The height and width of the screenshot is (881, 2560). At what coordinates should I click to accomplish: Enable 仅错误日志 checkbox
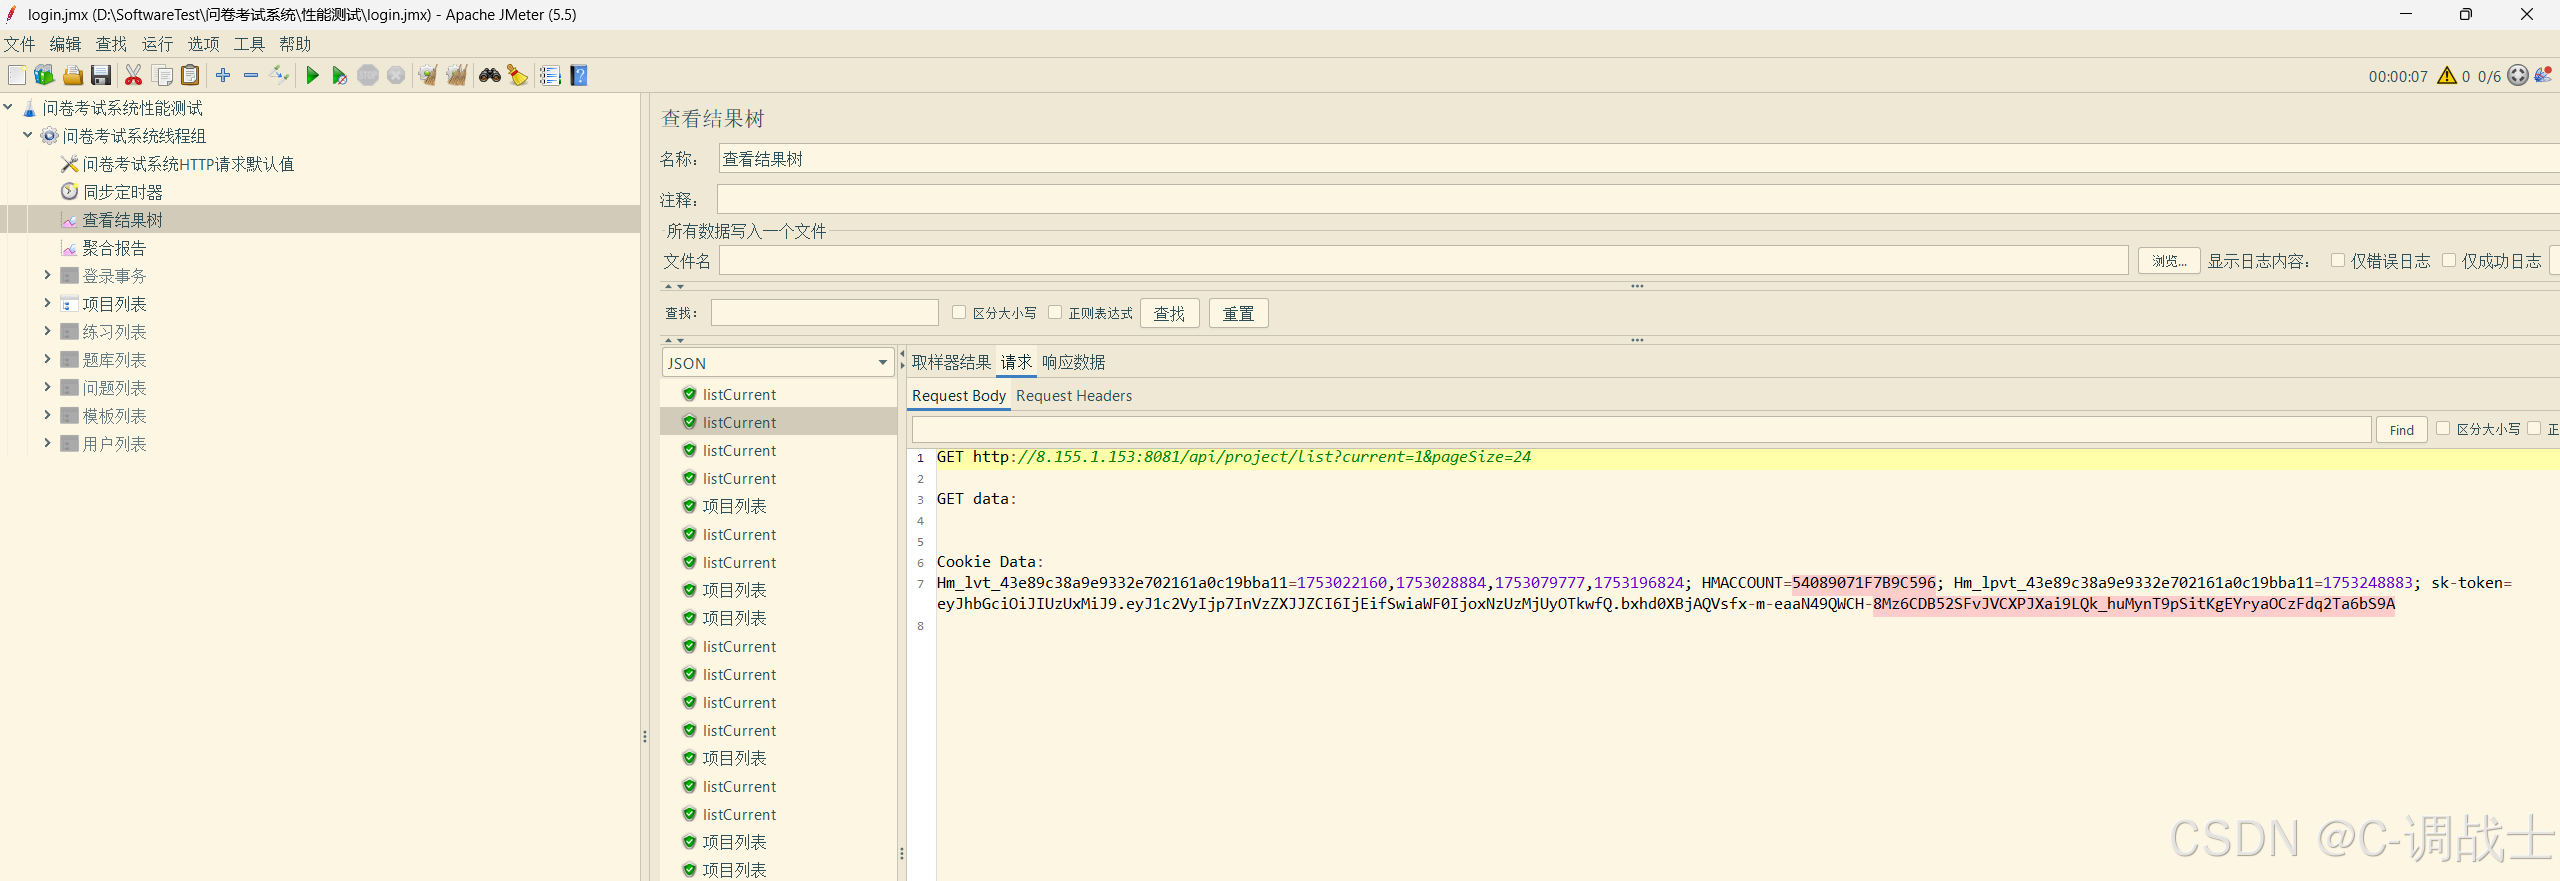click(x=2338, y=260)
